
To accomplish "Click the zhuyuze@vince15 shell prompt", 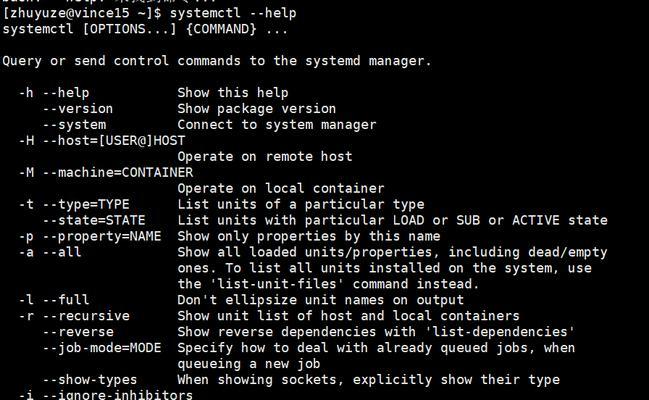I will 82,13.
